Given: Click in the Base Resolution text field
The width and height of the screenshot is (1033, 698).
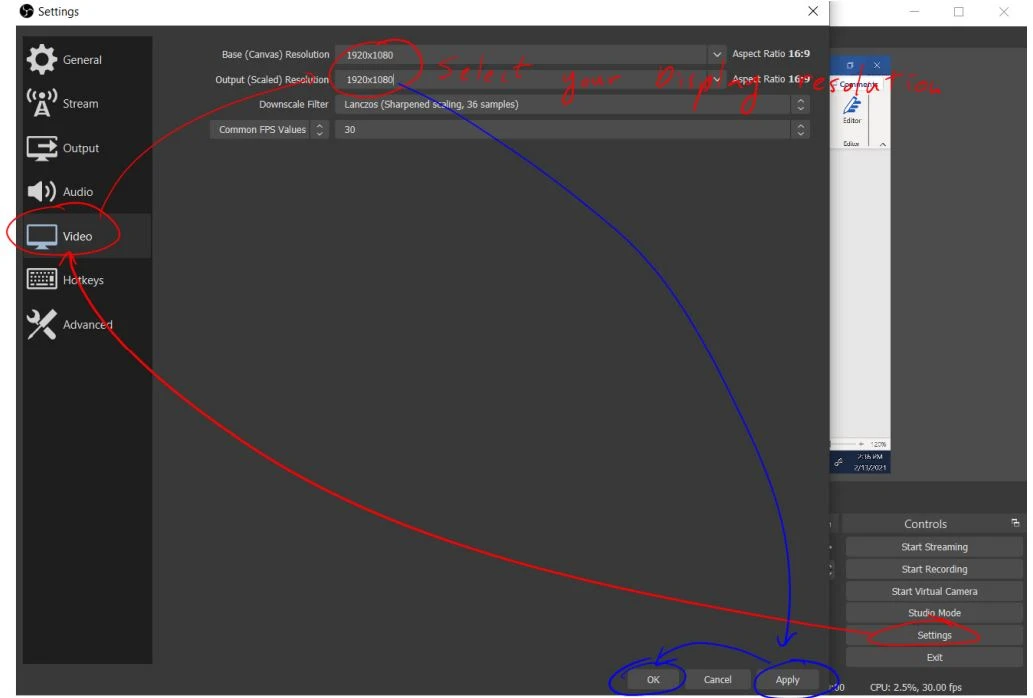Looking at the screenshot, I should (x=520, y=55).
